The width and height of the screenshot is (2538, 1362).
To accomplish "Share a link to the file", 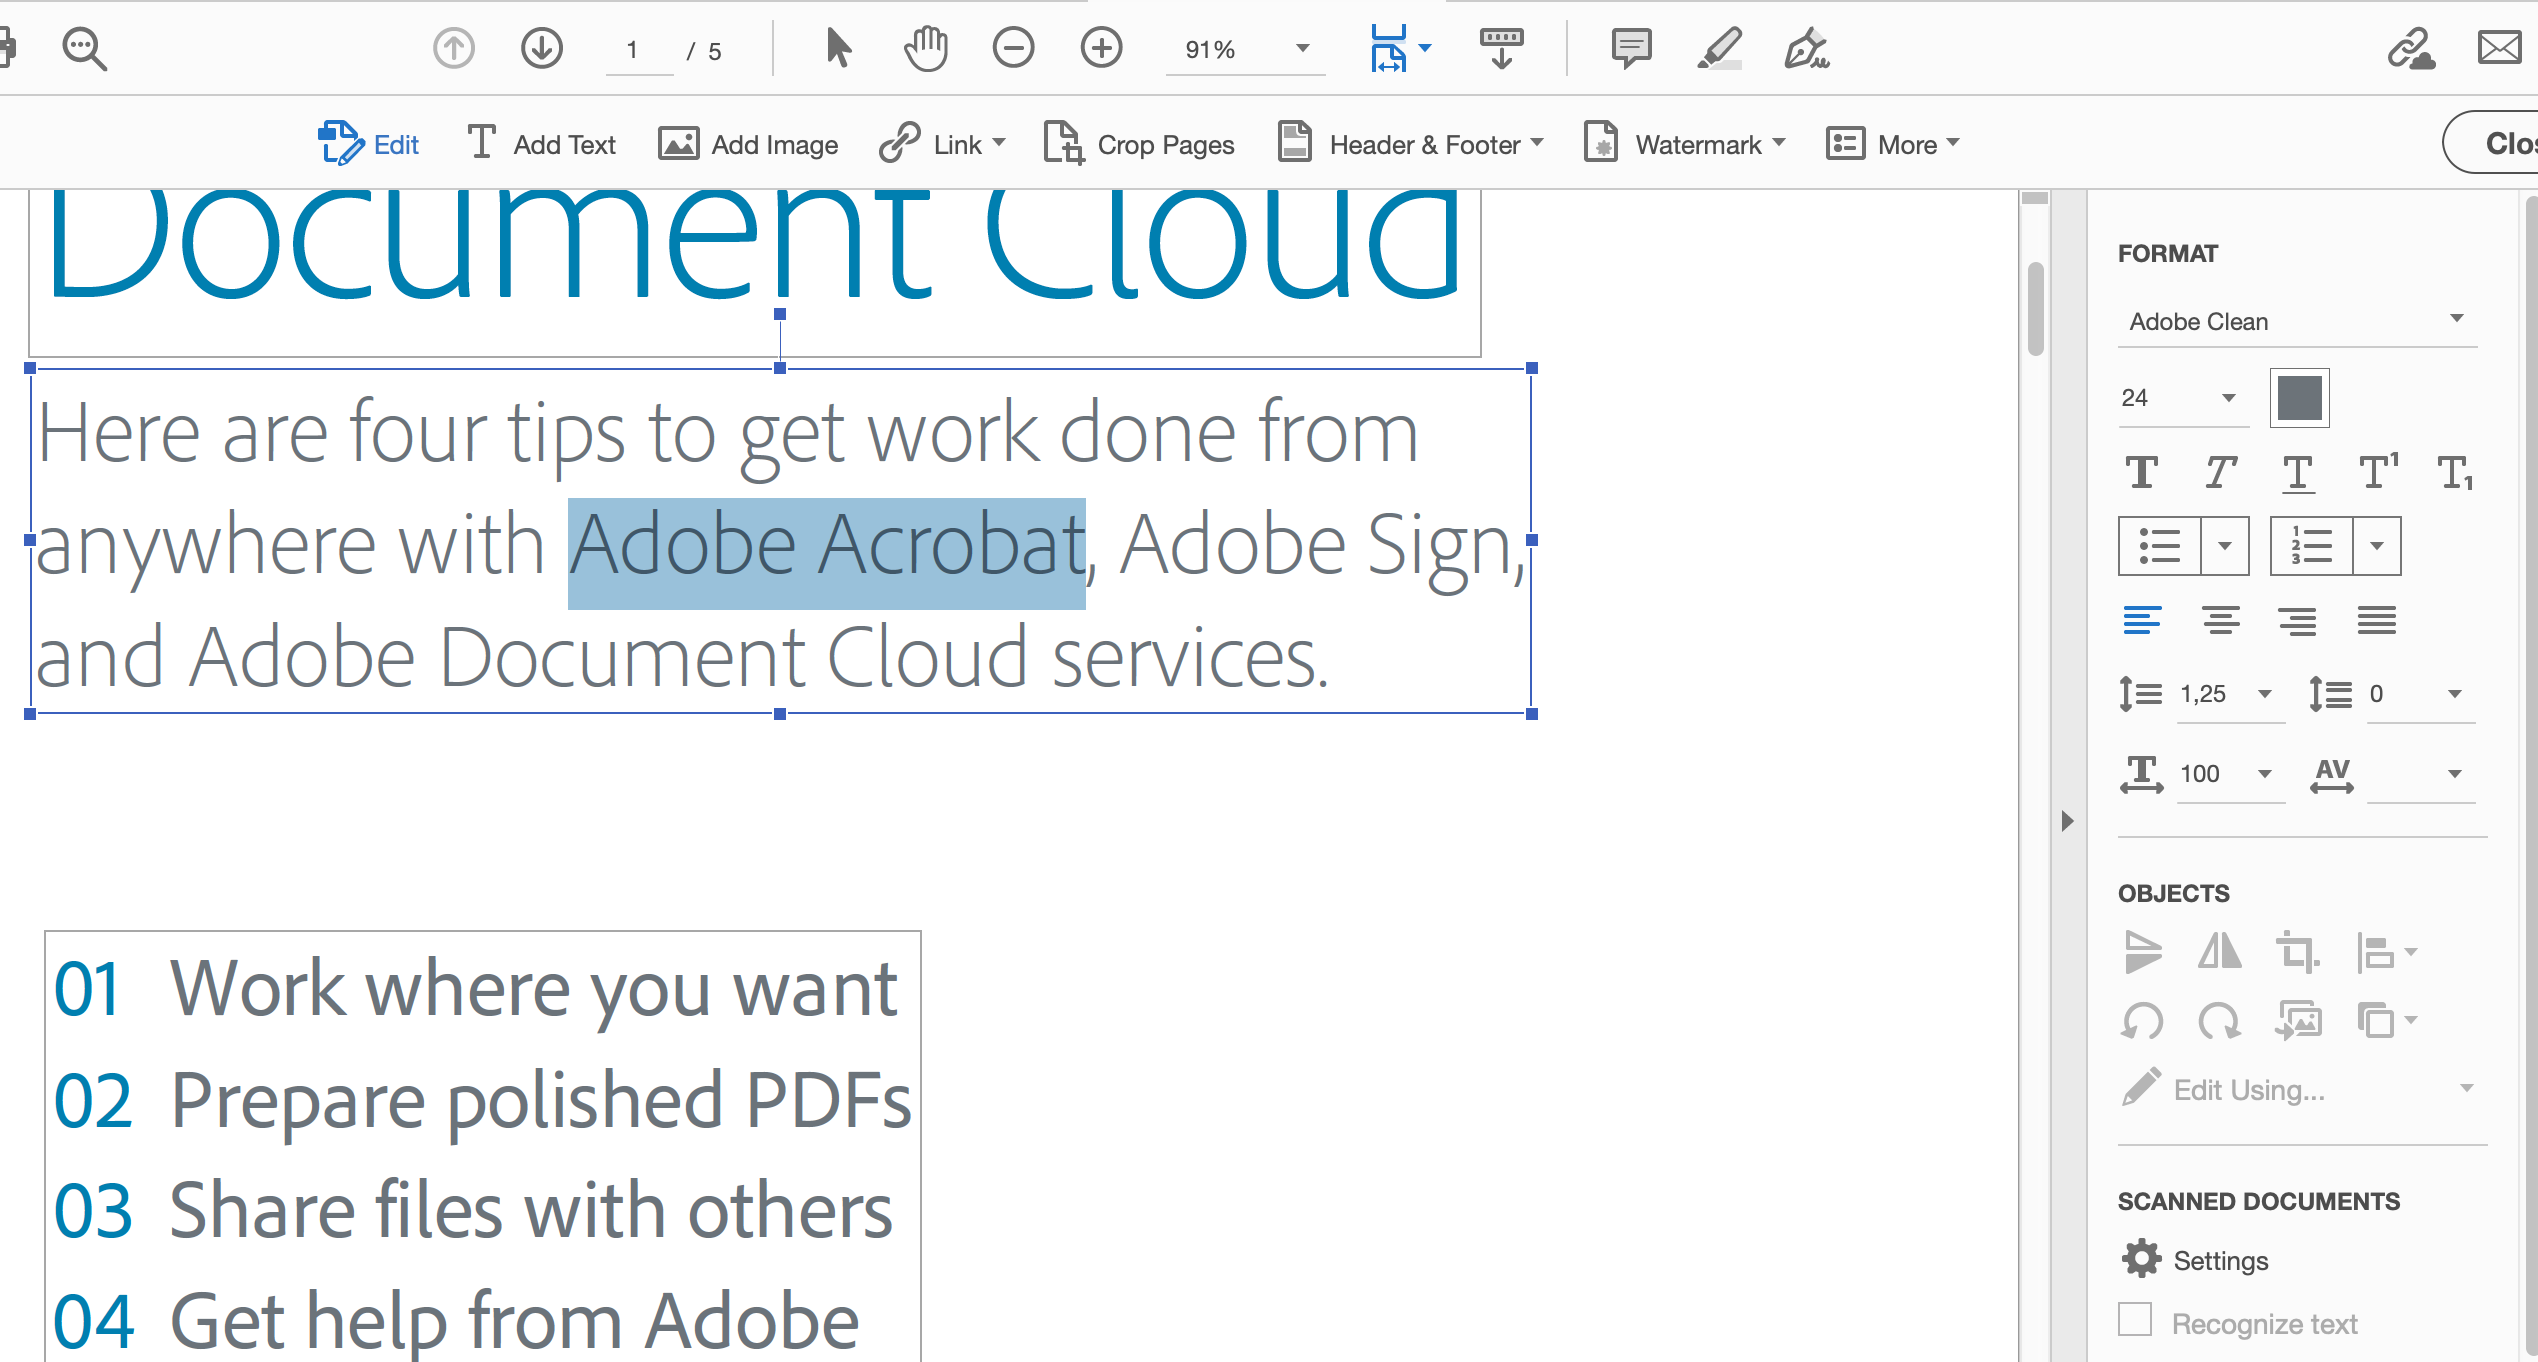I will point(2411,48).
